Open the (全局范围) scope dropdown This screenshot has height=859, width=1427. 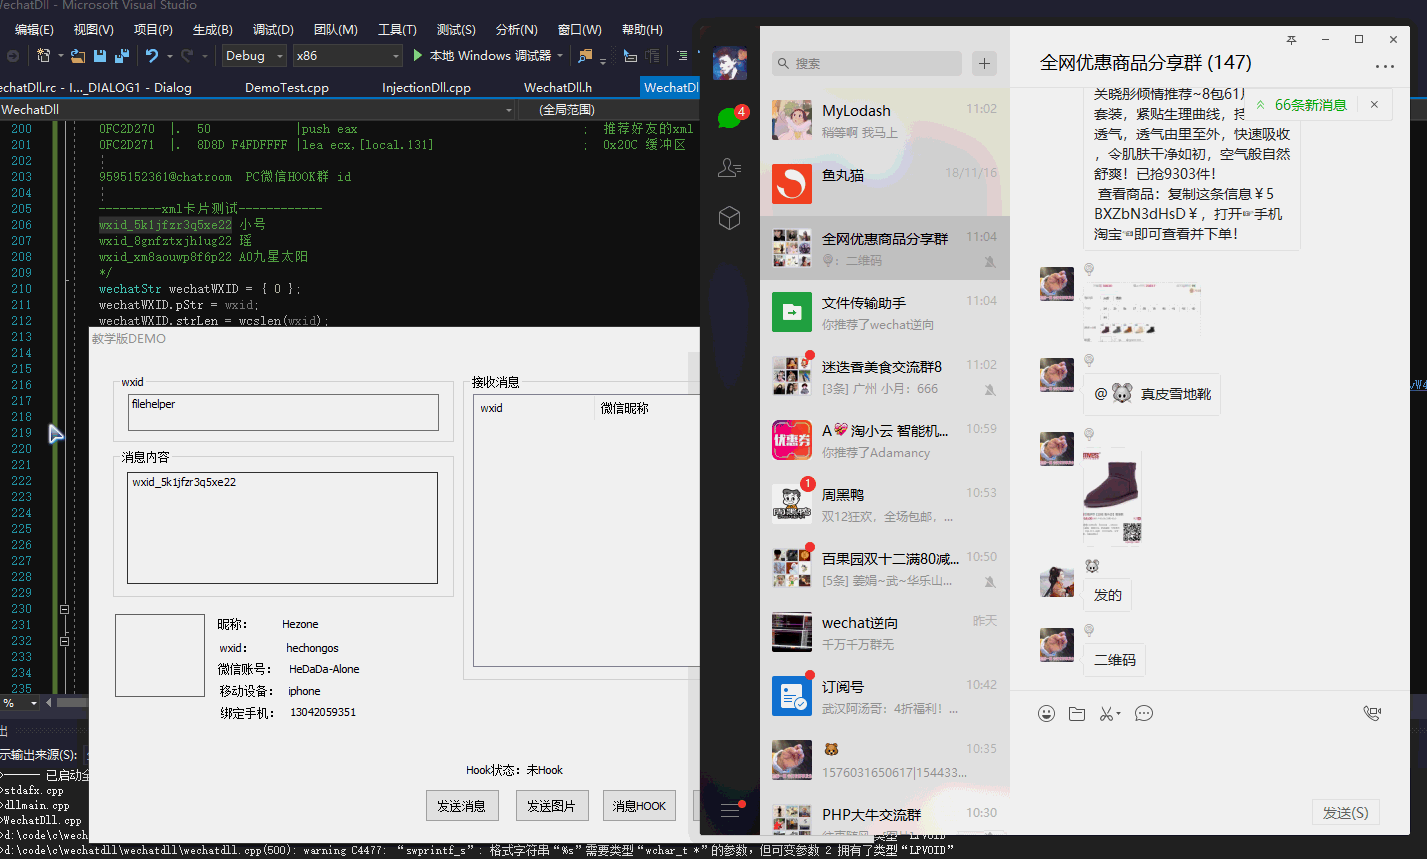tap(610, 109)
